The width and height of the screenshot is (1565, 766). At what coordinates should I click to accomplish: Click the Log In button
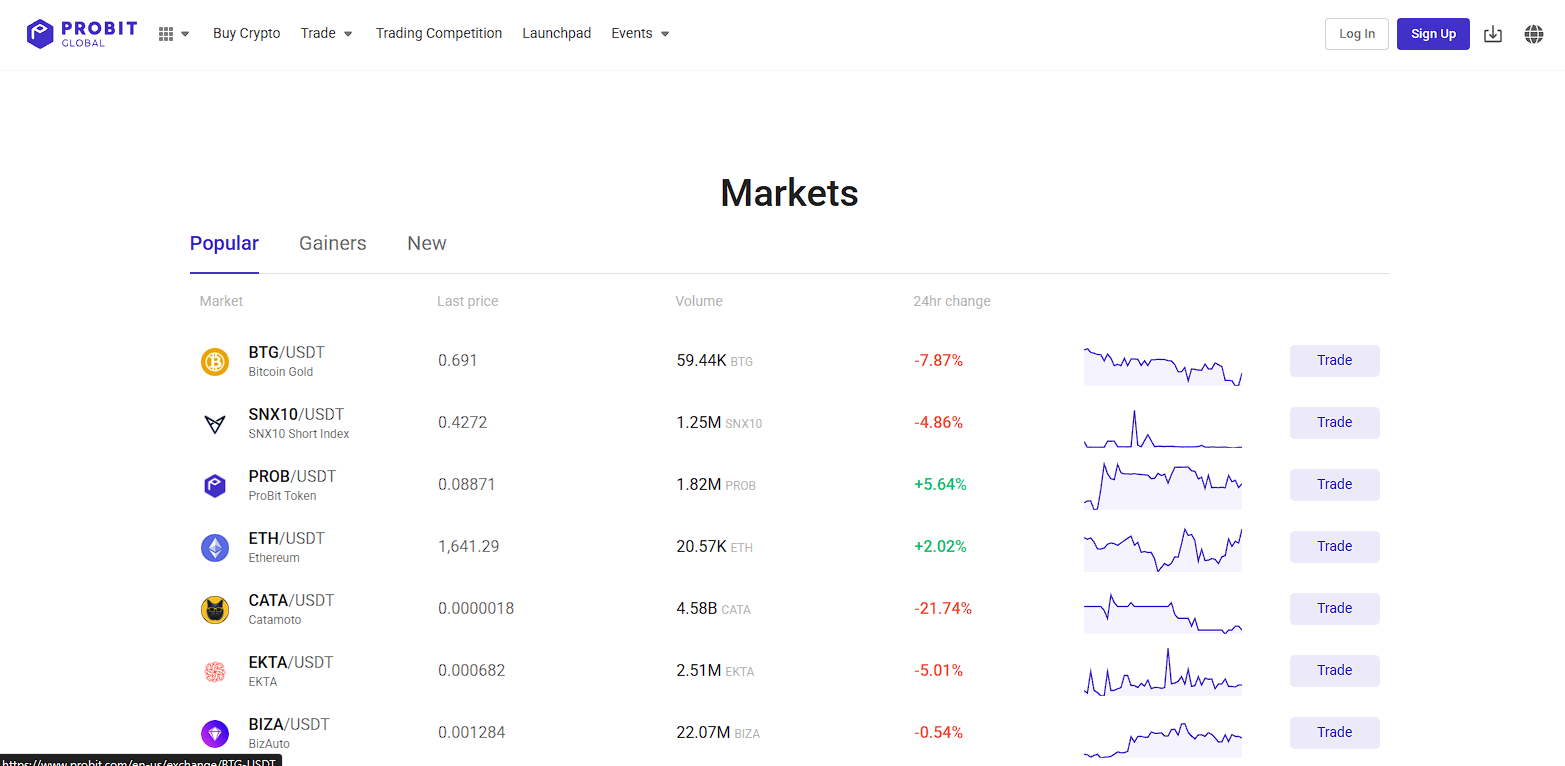pyautogui.click(x=1357, y=34)
